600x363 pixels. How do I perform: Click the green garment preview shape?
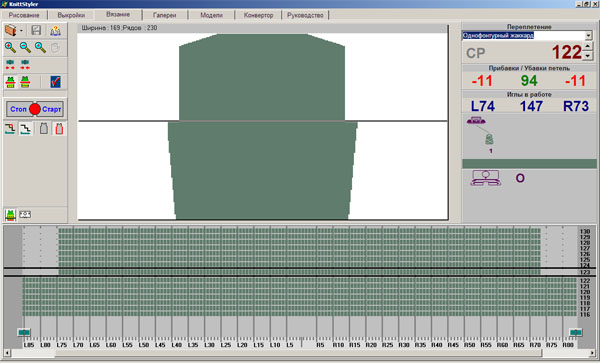tap(262, 127)
